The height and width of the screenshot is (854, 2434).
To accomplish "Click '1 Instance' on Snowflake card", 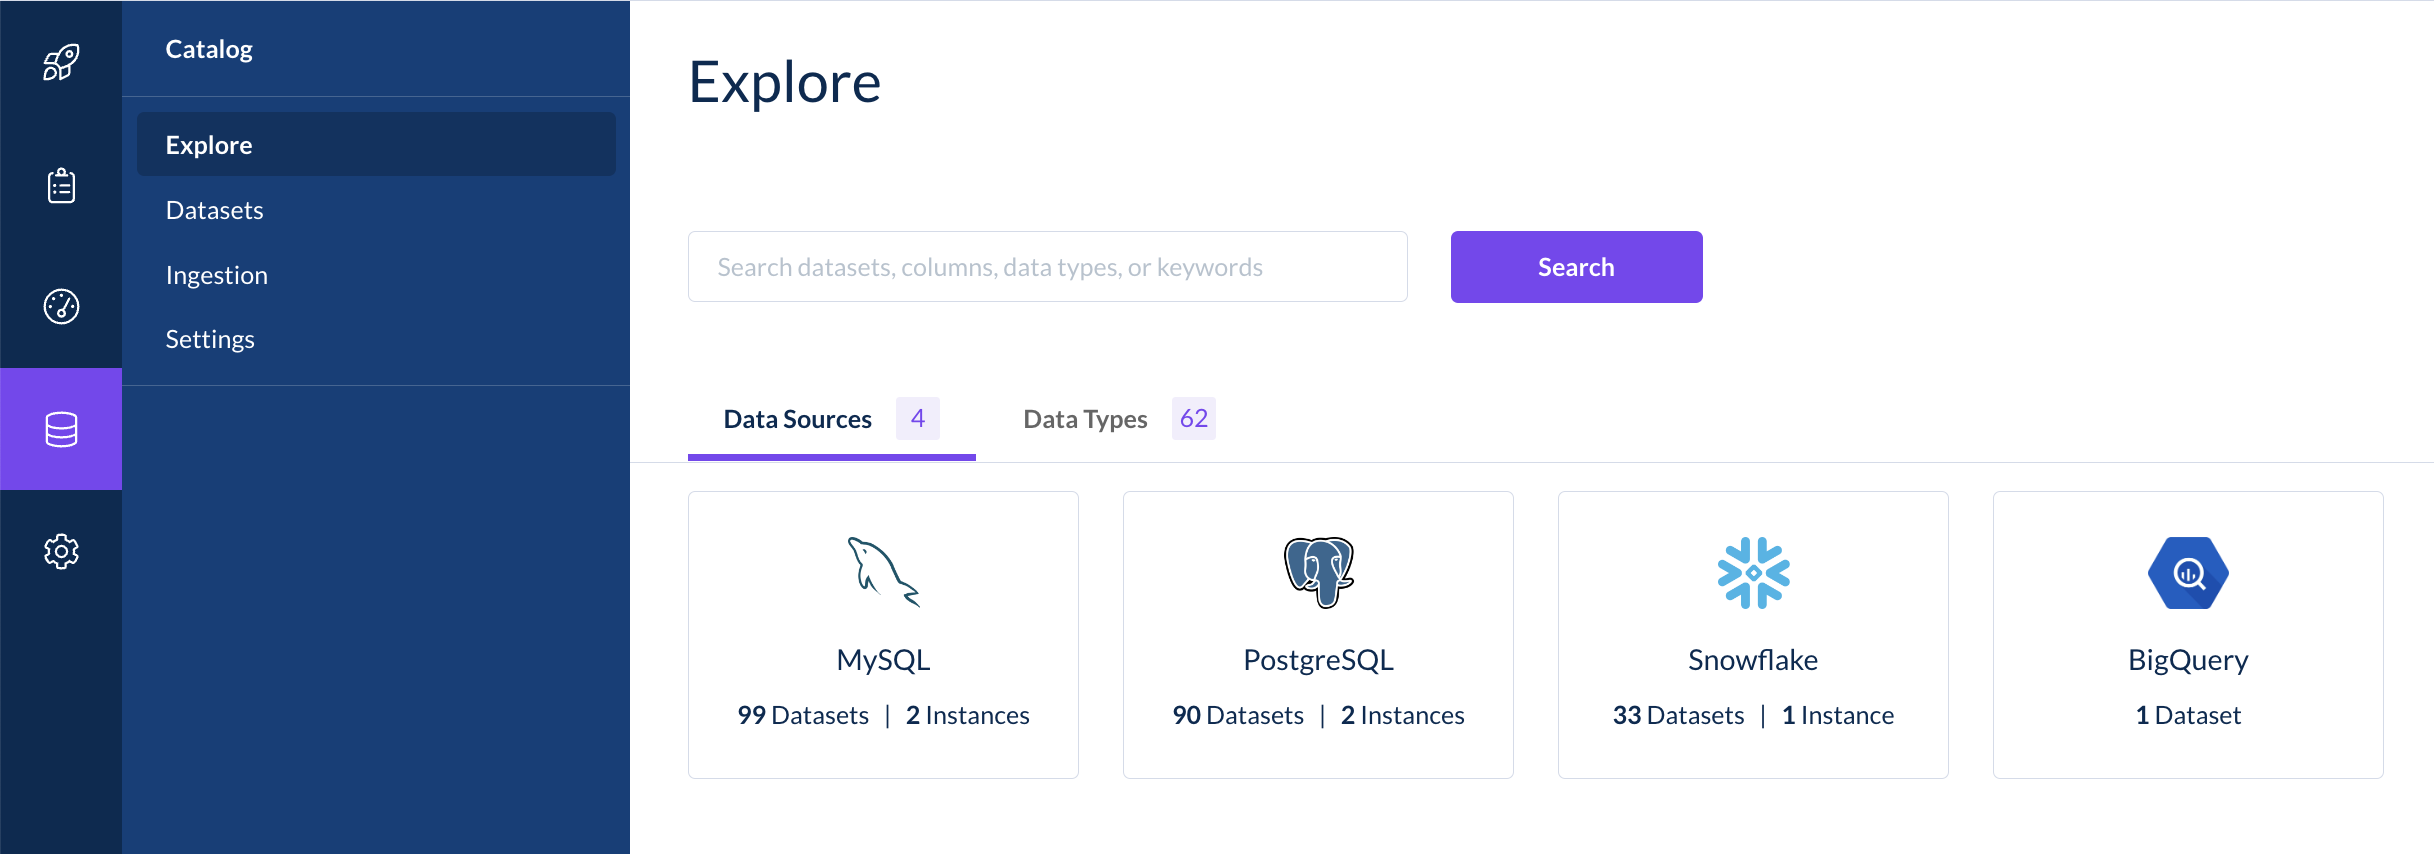I will click(x=1838, y=715).
